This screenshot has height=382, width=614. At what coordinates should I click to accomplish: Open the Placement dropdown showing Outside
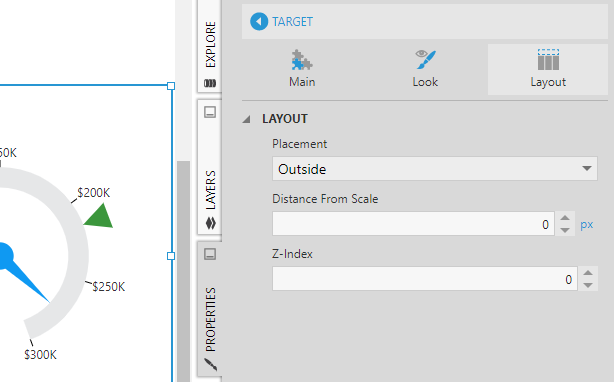coord(435,169)
